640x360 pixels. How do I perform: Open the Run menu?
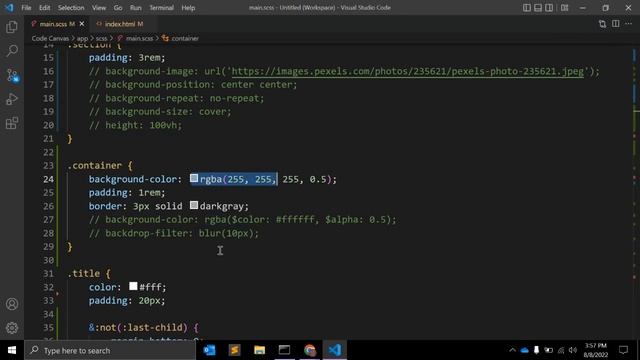pos(136,8)
